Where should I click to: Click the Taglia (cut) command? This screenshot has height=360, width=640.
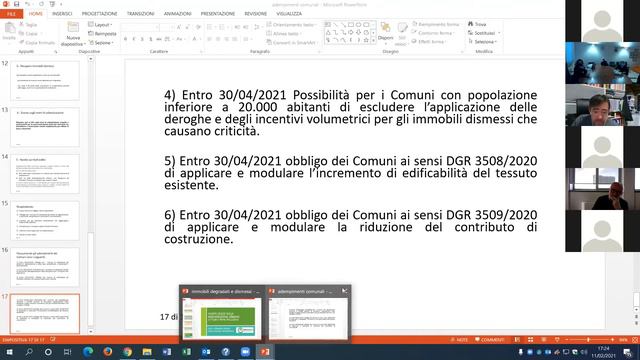[x=28, y=24]
